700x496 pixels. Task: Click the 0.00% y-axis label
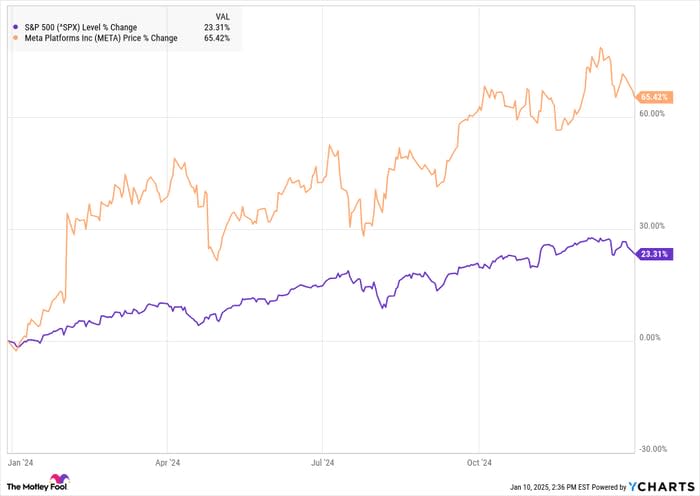point(650,338)
